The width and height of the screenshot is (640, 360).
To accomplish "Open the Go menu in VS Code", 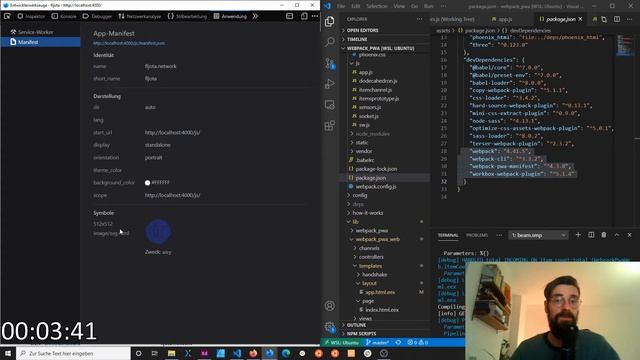I will click(414, 6).
